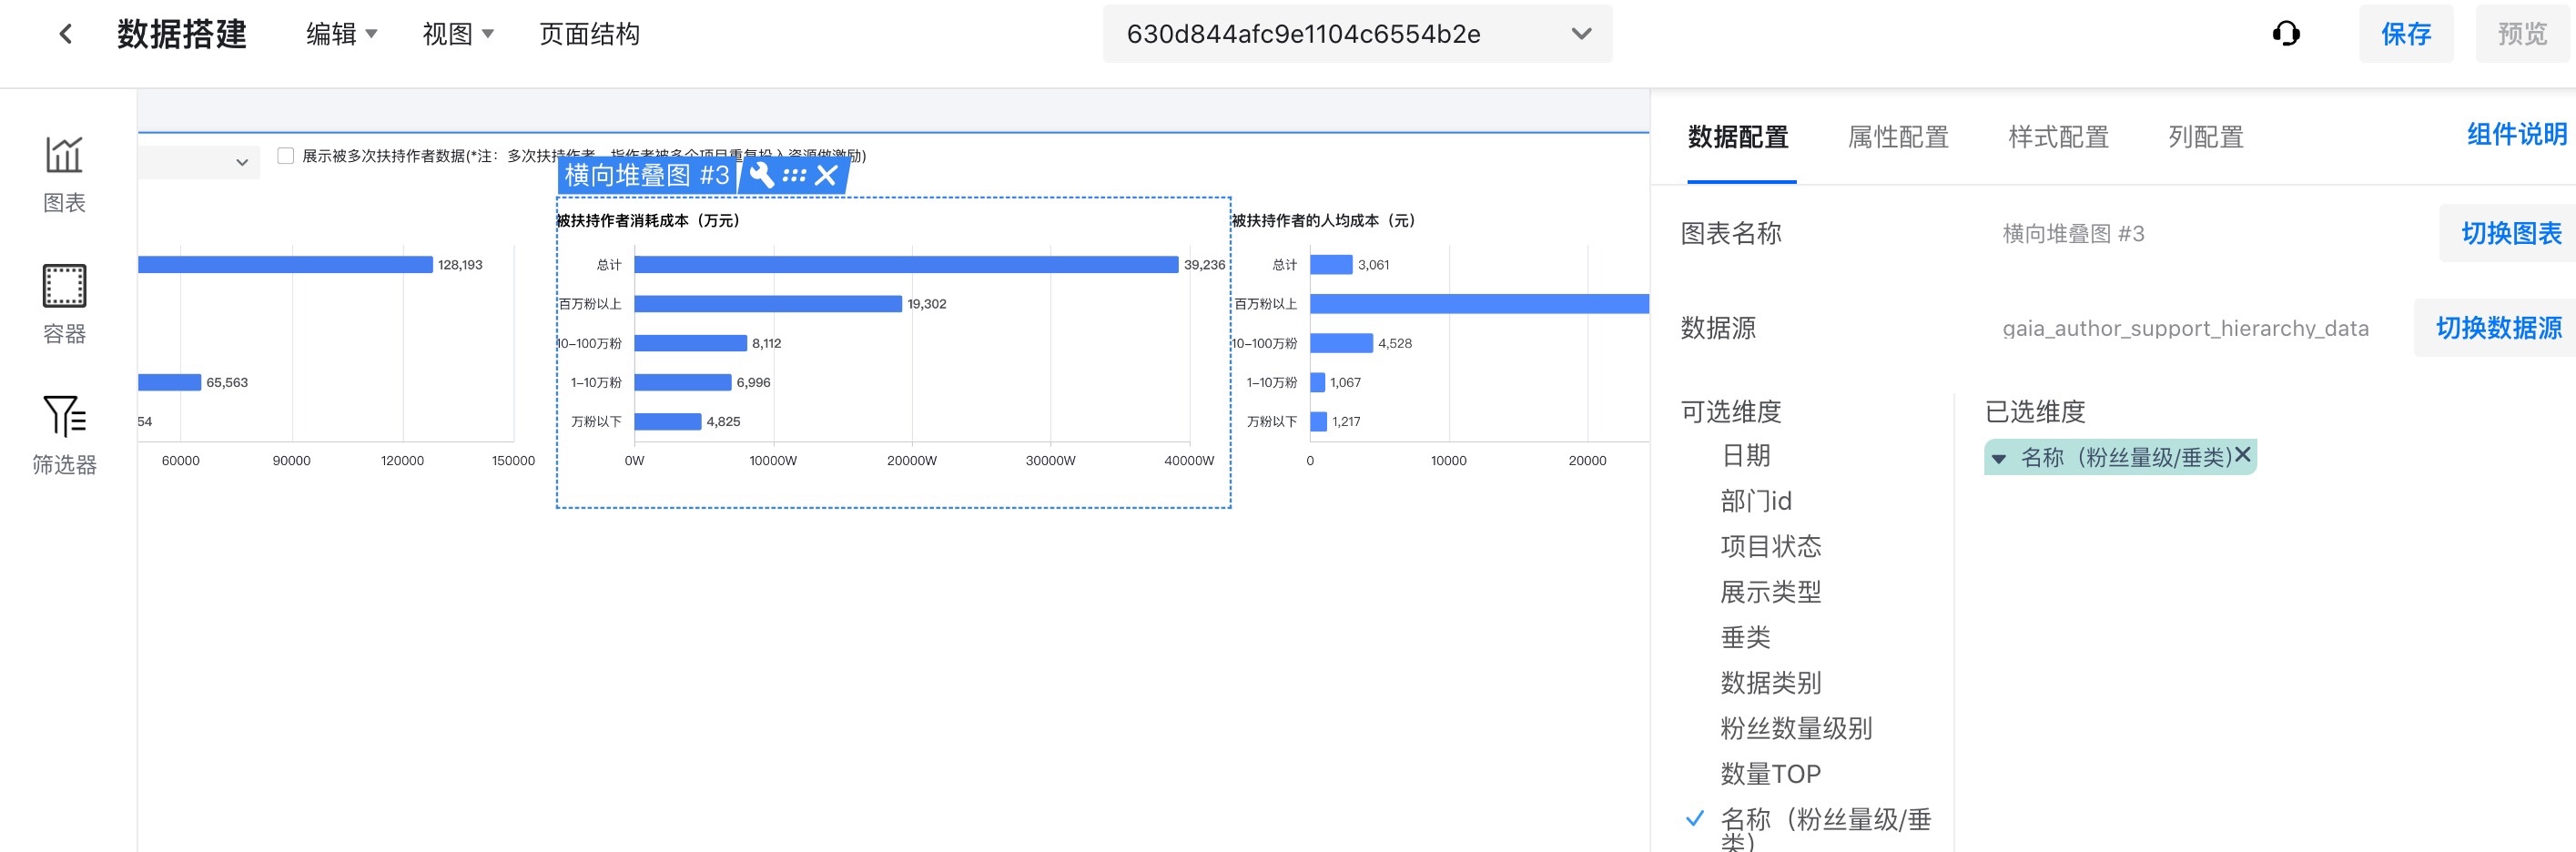
Task: Close the 横向堆叠图 #3 component tag
Action: tap(826, 175)
